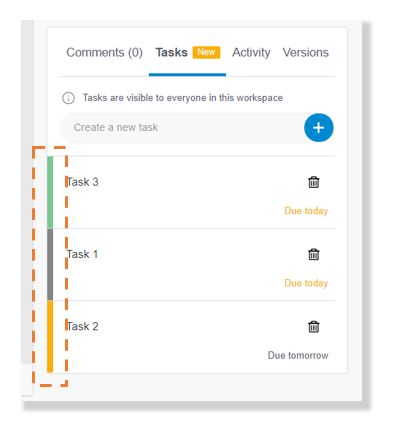Click the green status bar of Task 3
This screenshot has width=414, height=440.
(50, 192)
